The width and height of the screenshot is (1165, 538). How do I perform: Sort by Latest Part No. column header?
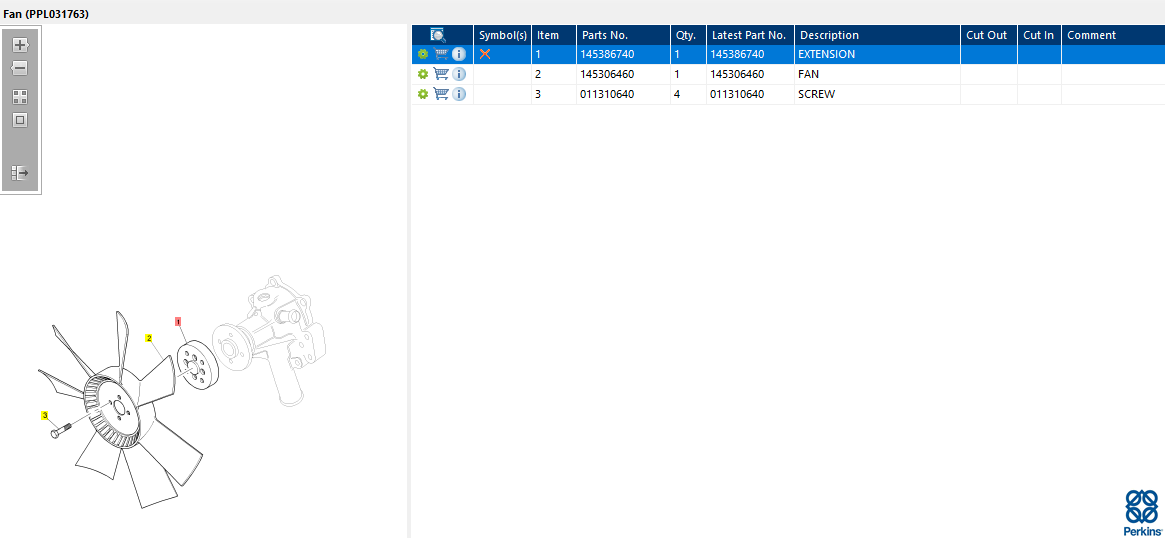click(750, 35)
